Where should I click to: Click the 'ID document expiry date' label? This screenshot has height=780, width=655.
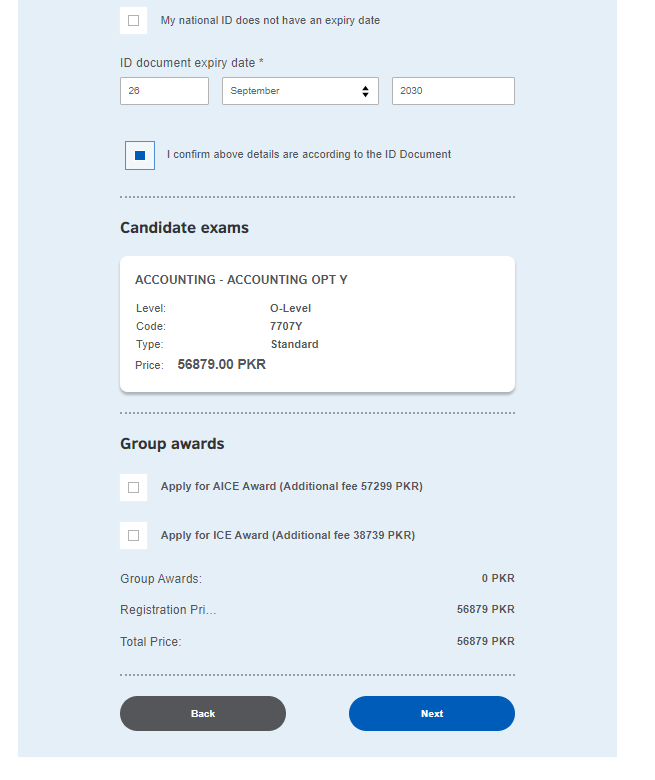(191, 63)
